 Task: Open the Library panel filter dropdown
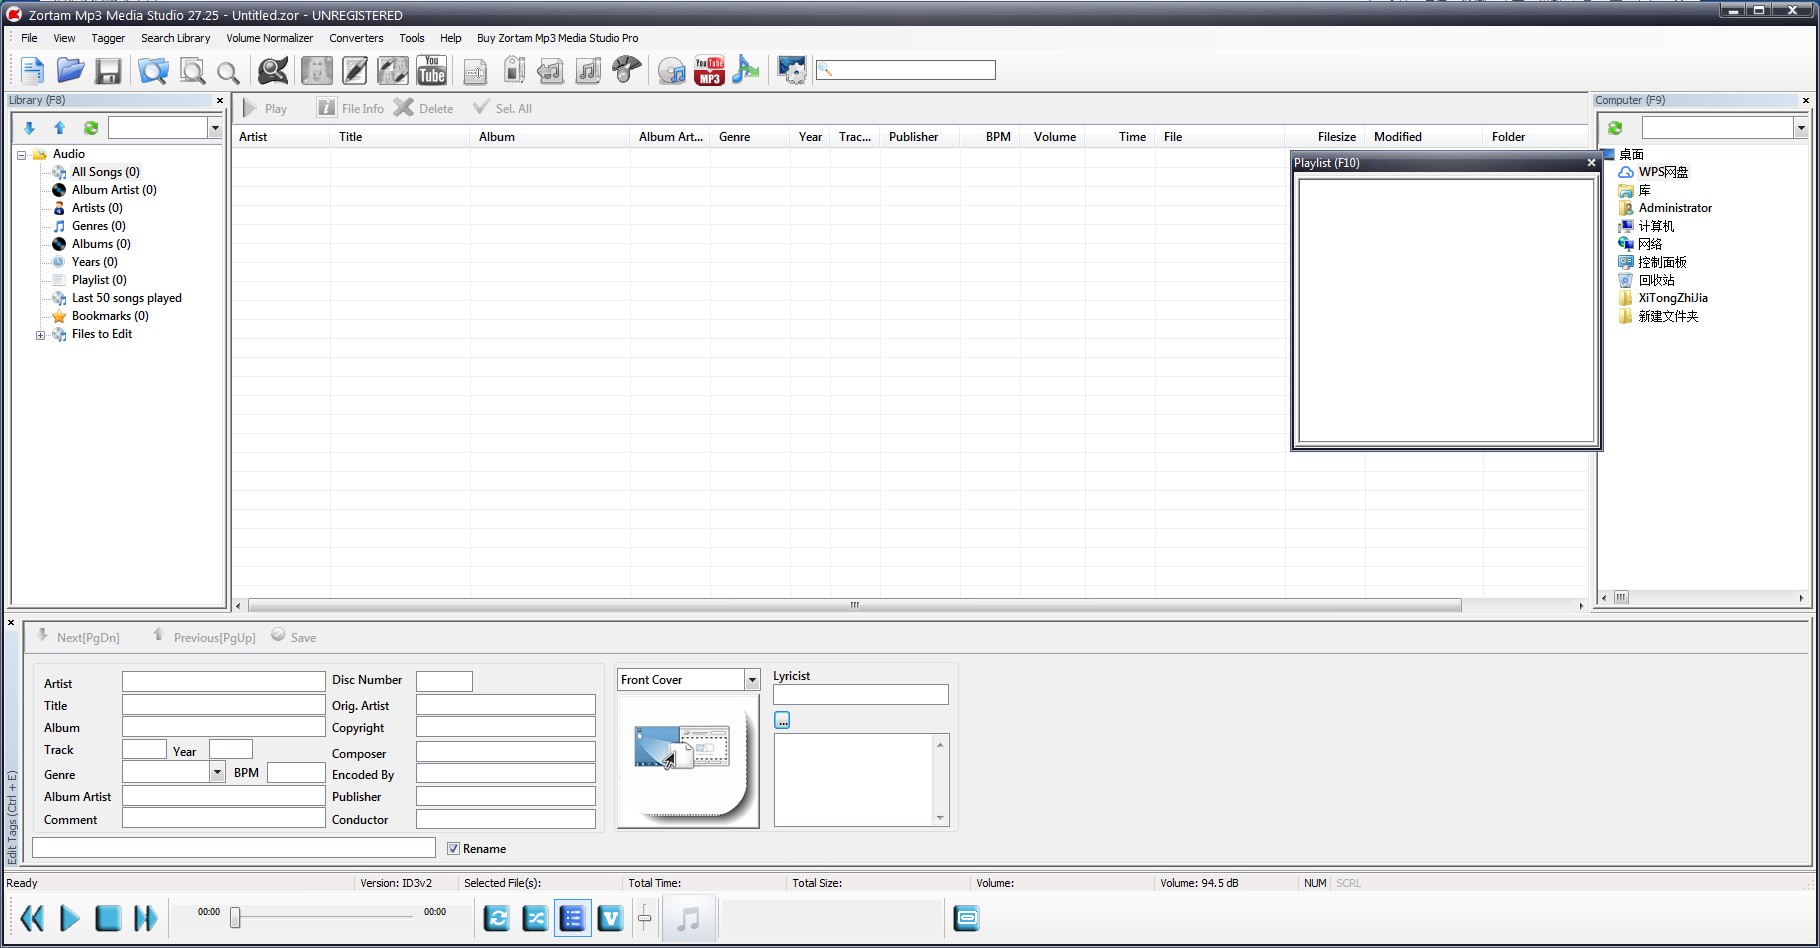[x=215, y=128]
